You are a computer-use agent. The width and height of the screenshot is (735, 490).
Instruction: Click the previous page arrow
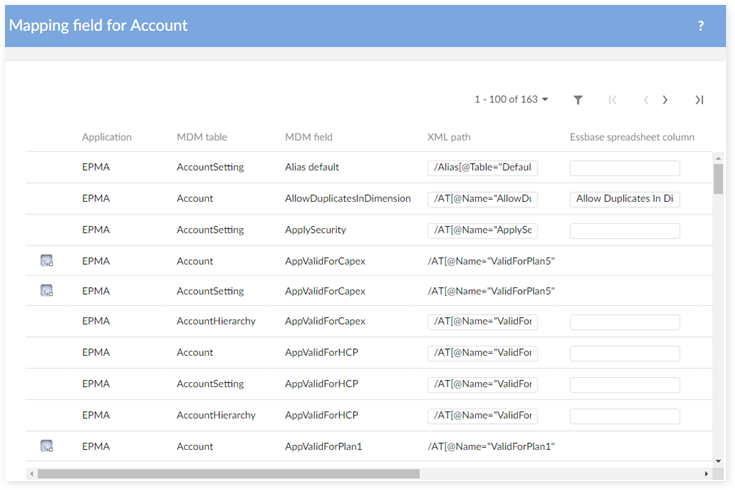[646, 100]
